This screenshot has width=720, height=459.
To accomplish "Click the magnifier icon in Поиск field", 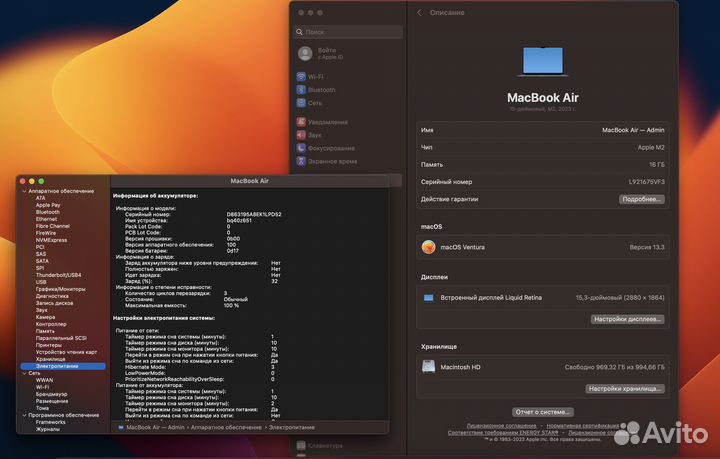I will (299, 32).
